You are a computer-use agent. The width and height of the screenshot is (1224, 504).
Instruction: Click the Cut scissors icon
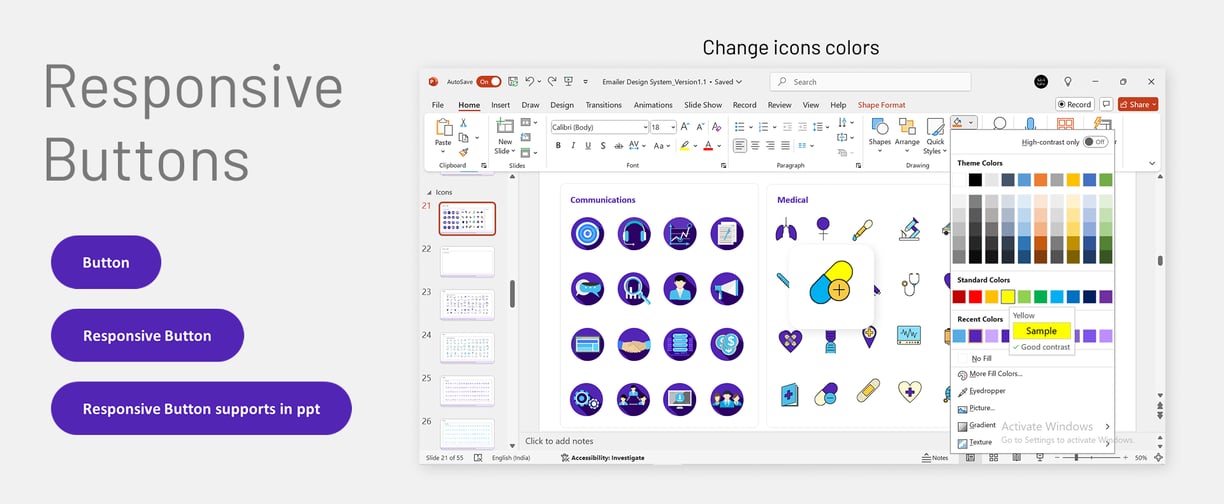point(464,123)
